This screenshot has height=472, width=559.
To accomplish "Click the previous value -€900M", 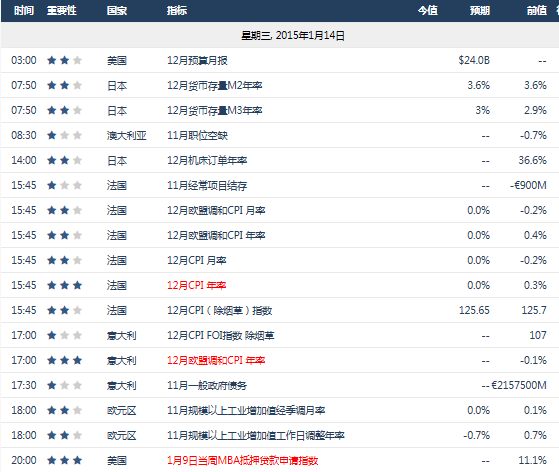I will point(528,185).
